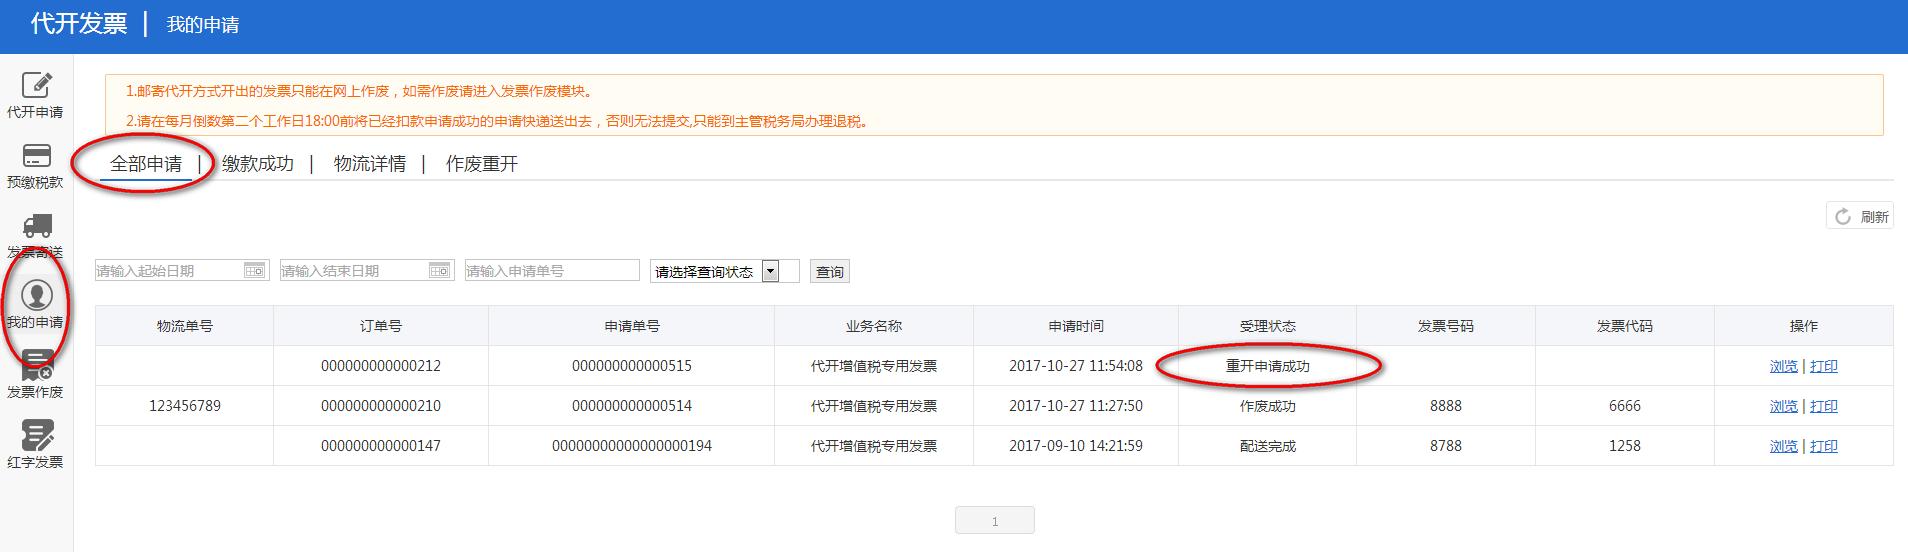Click the 受理状态 column header
The width and height of the screenshot is (1908, 552).
point(1268,326)
